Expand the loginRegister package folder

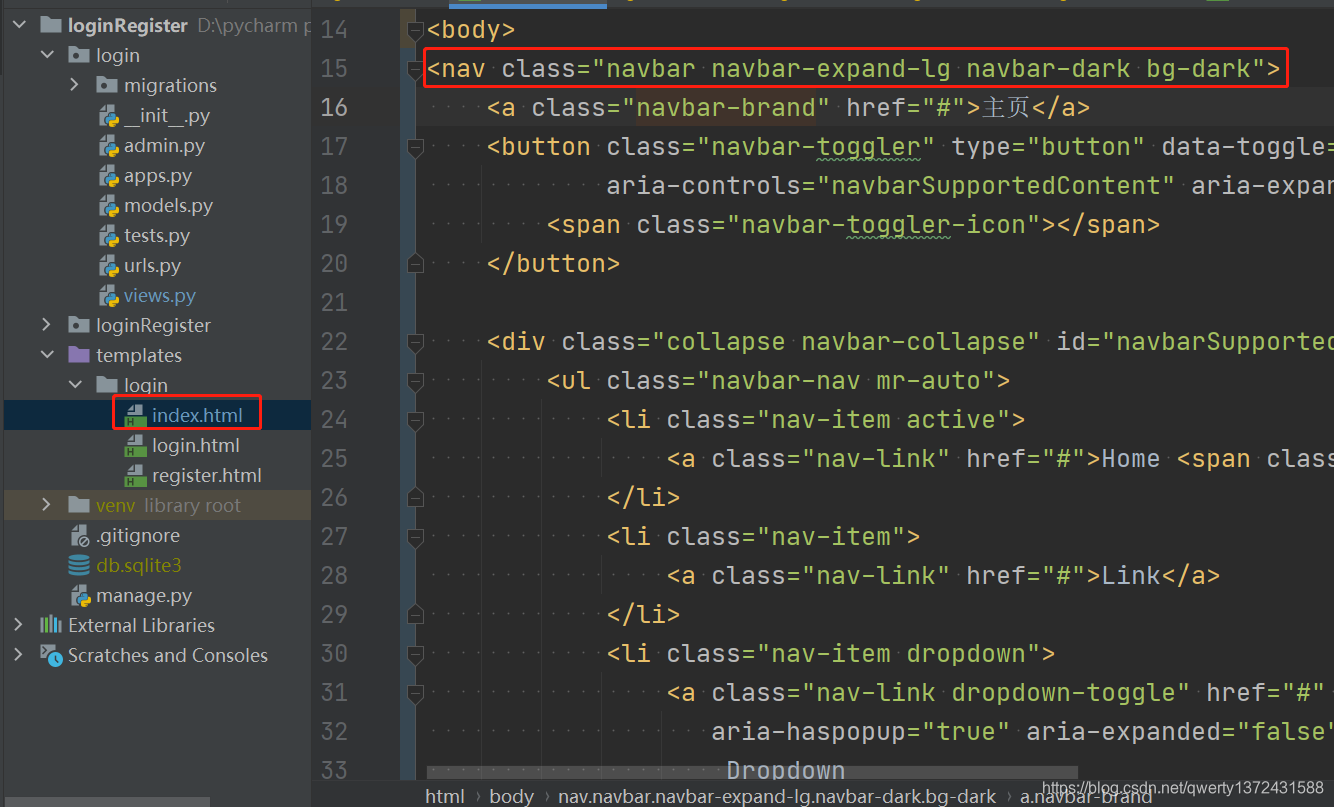pos(47,325)
